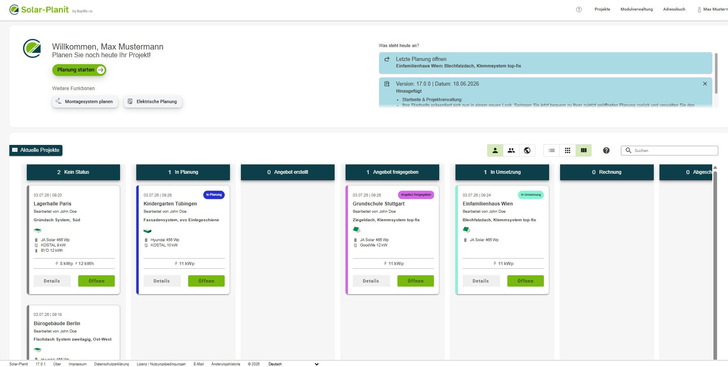
Task: Open Details for Einfamilienhaus Wien
Action: pos(481,281)
